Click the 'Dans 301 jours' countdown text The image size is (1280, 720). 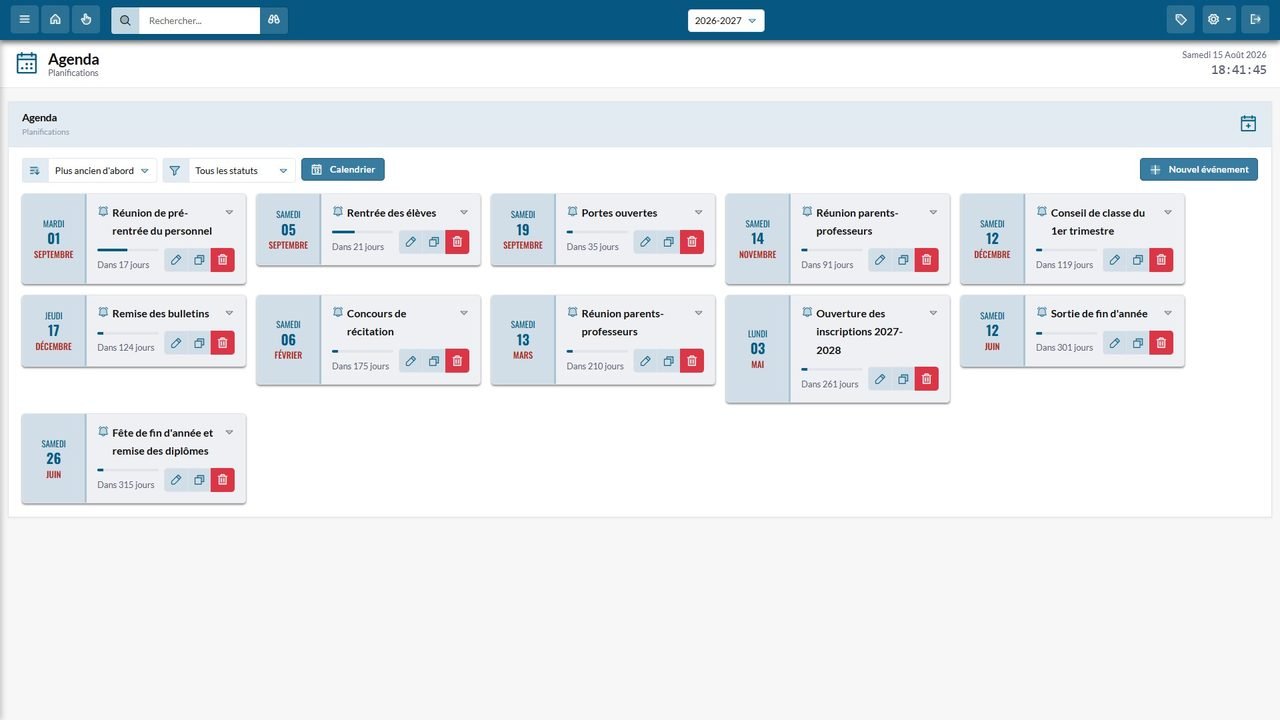[1065, 348]
